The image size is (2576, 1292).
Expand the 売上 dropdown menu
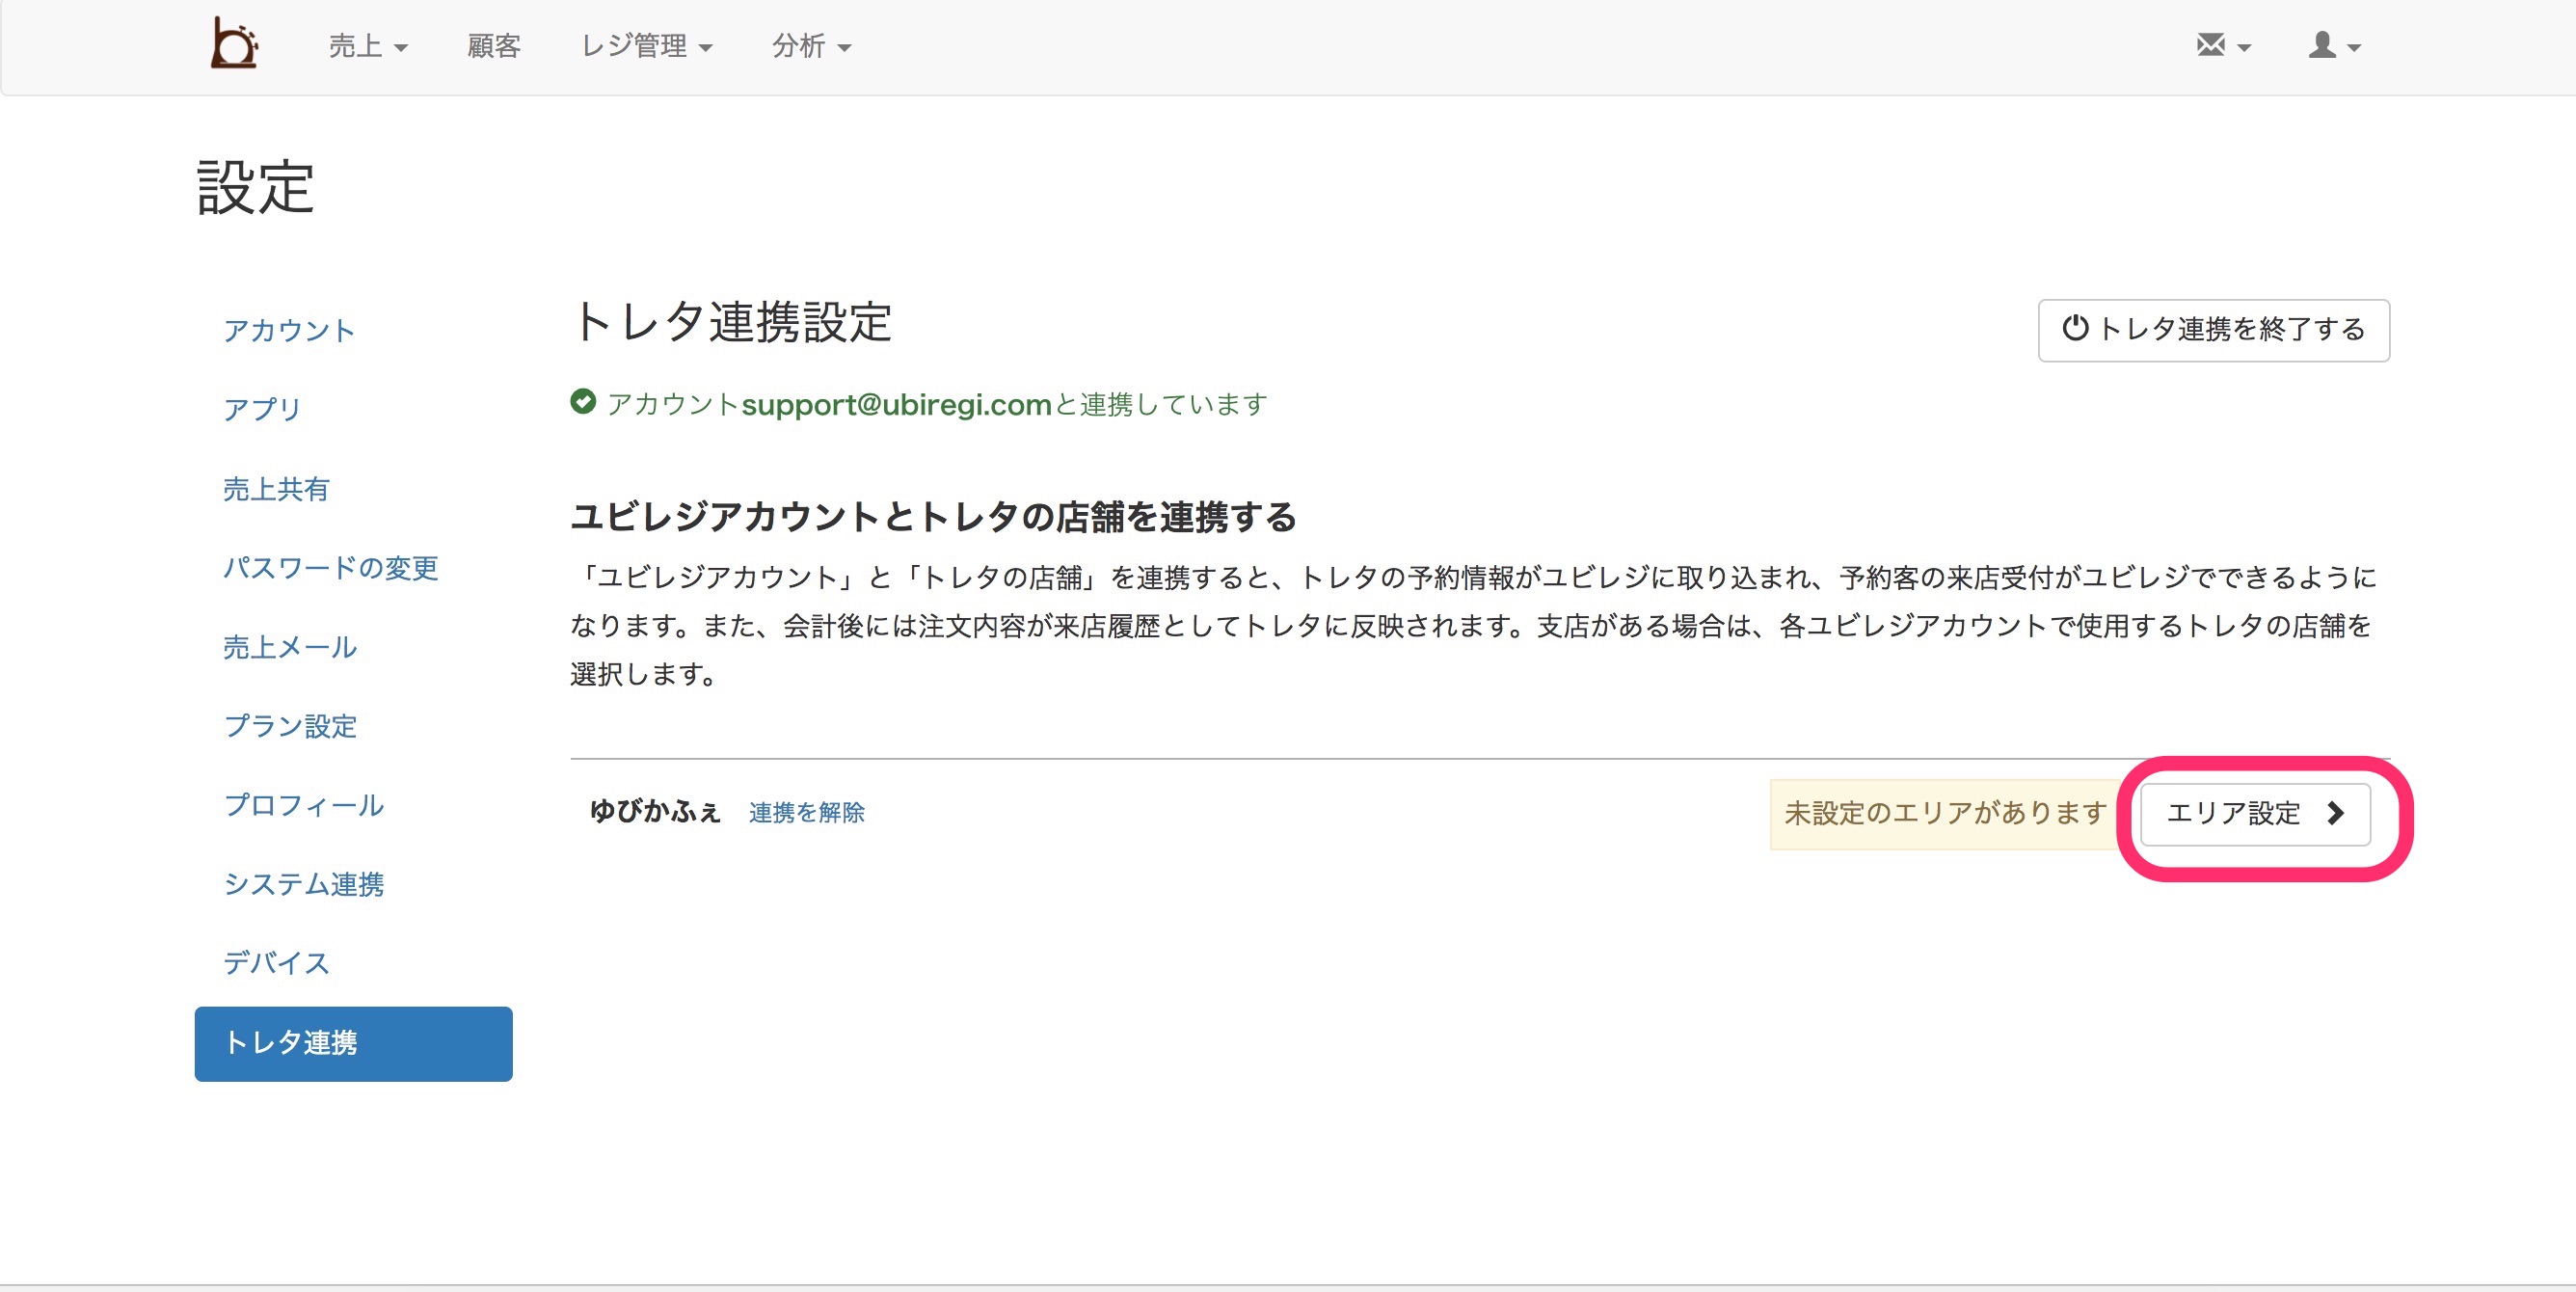tap(368, 46)
